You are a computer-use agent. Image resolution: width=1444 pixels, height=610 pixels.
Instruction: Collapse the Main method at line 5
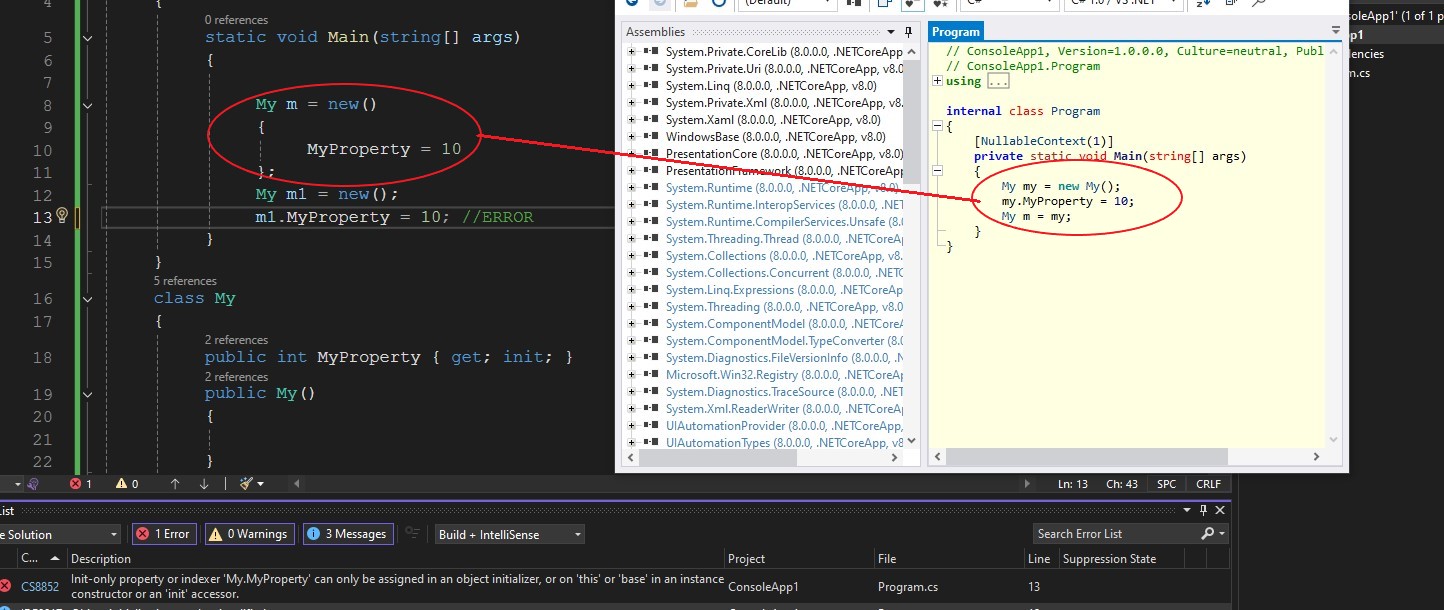coord(87,38)
